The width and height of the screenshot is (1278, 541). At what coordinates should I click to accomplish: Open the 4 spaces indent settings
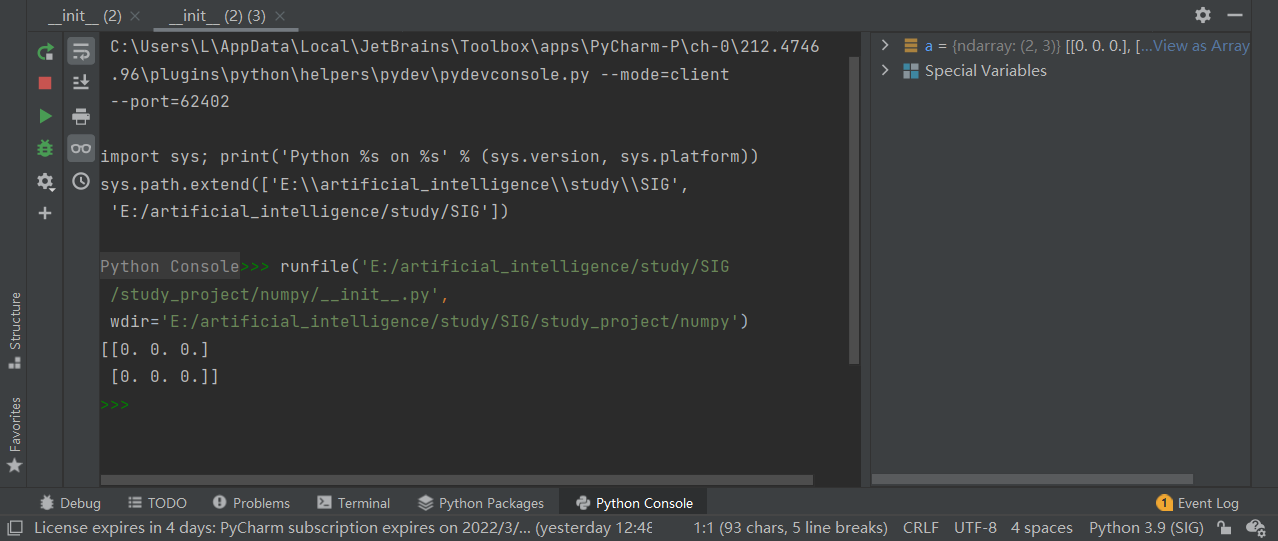(1041, 528)
